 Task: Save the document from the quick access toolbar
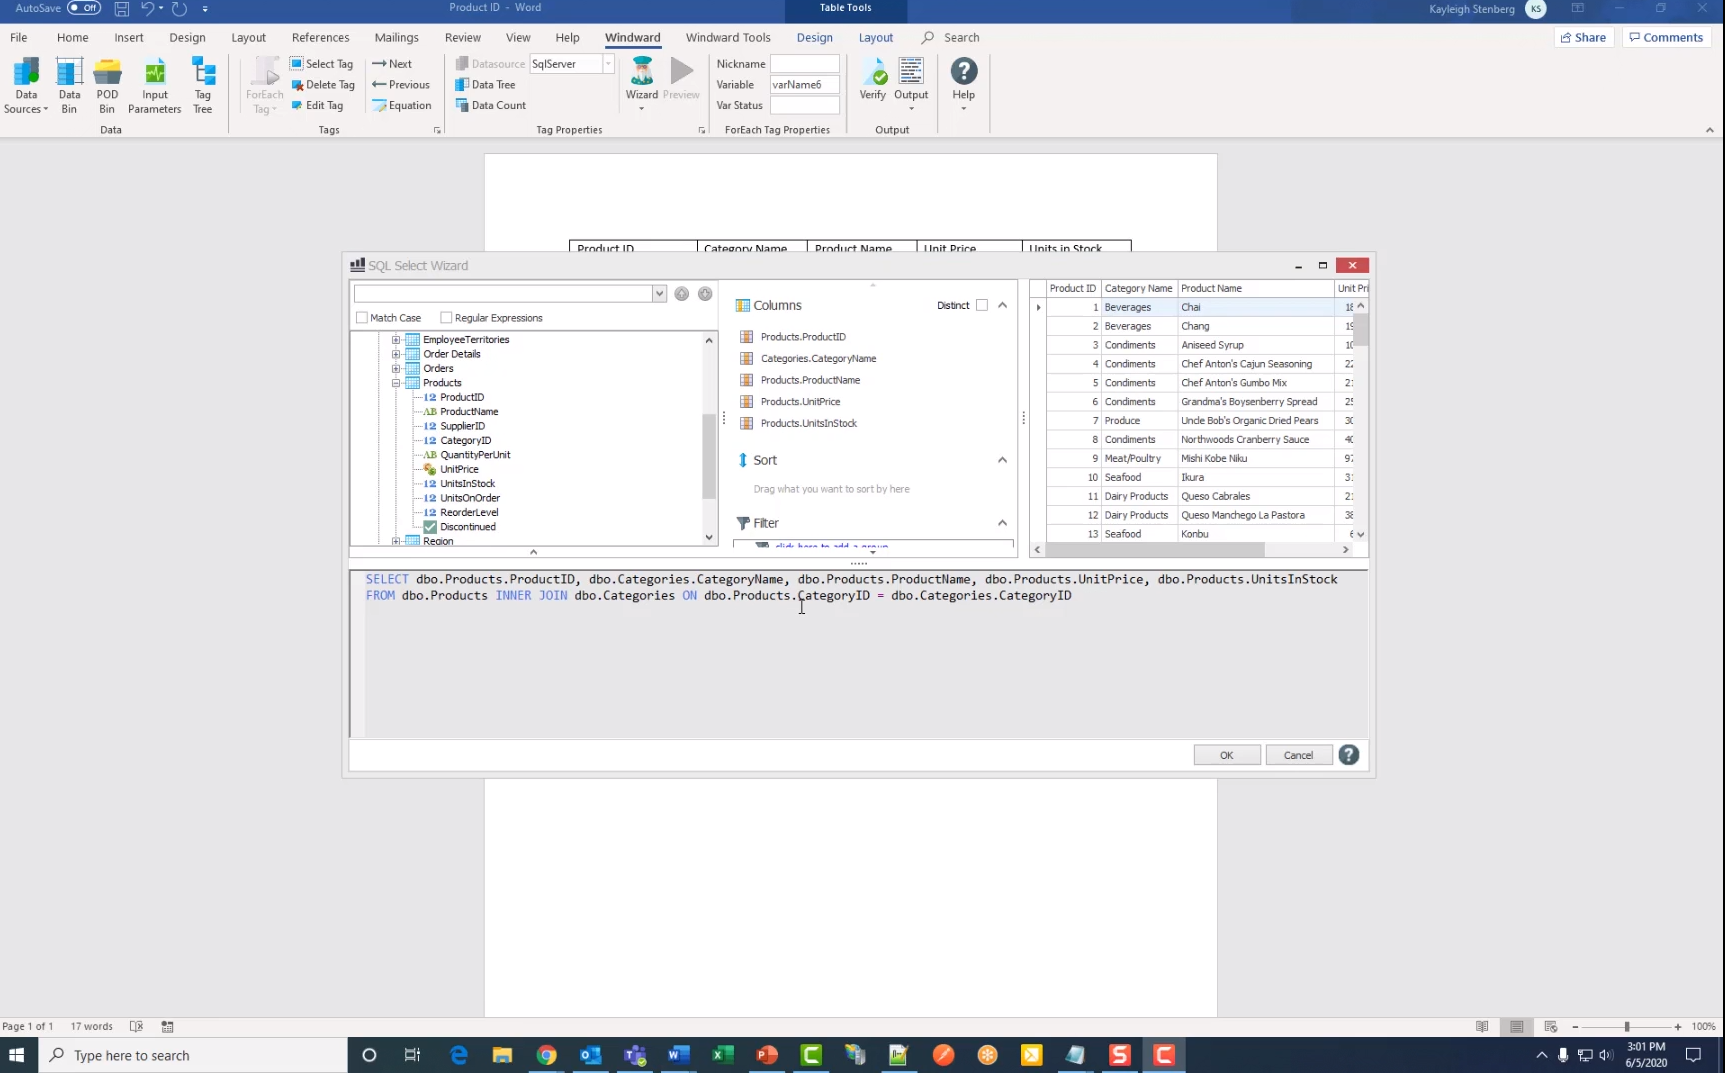[x=121, y=9]
